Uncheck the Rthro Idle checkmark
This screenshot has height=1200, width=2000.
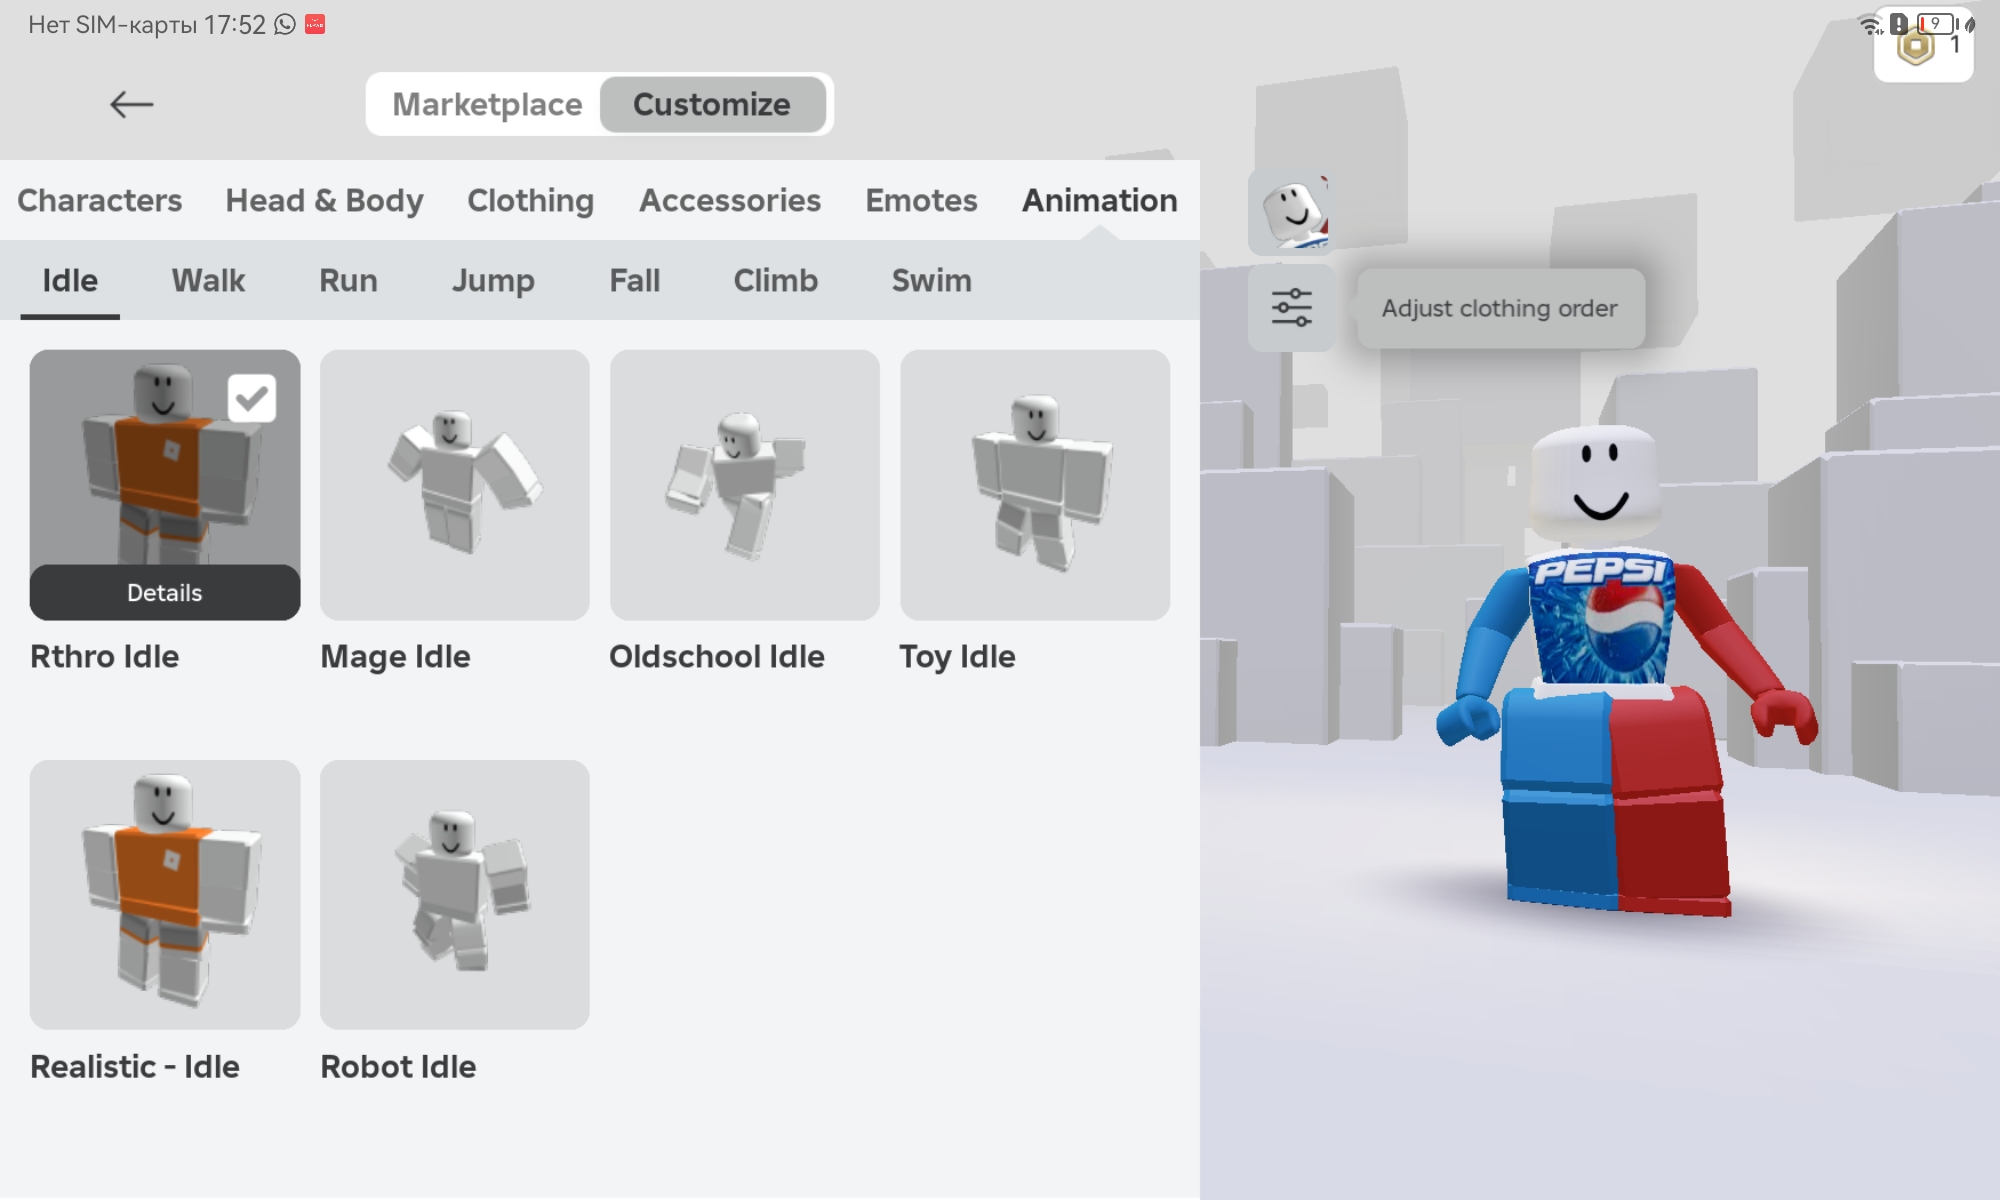coord(251,398)
